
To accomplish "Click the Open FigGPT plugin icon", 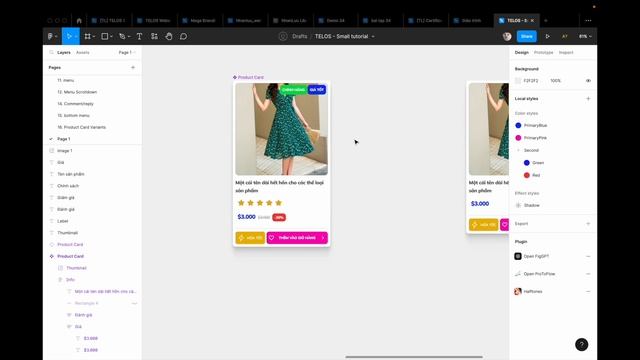I will click(x=518, y=256).
